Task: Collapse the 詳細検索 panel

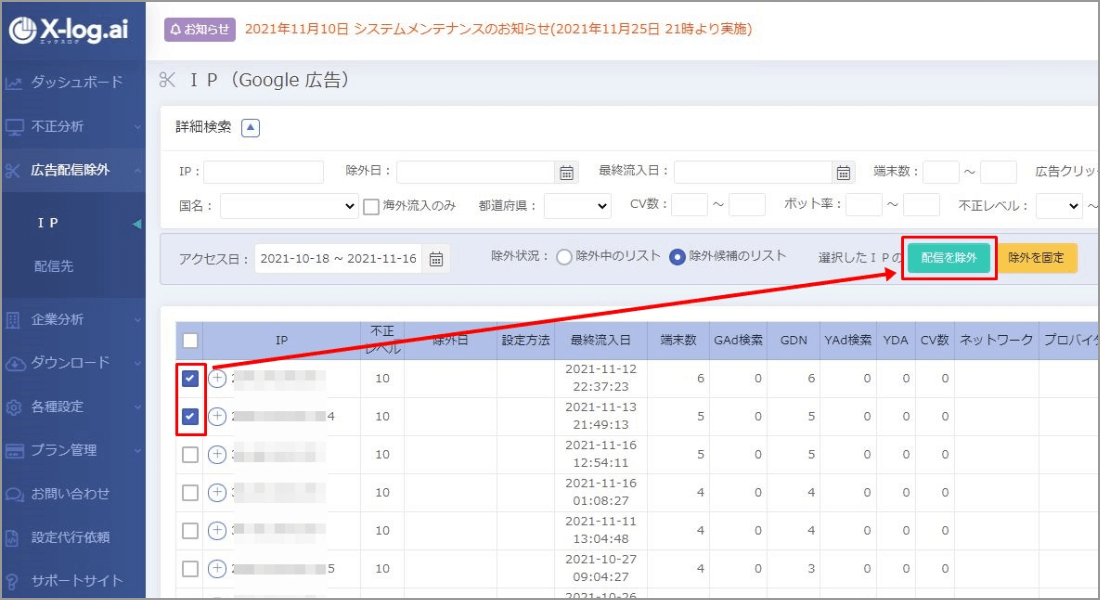Action: [x=250, y=127]
